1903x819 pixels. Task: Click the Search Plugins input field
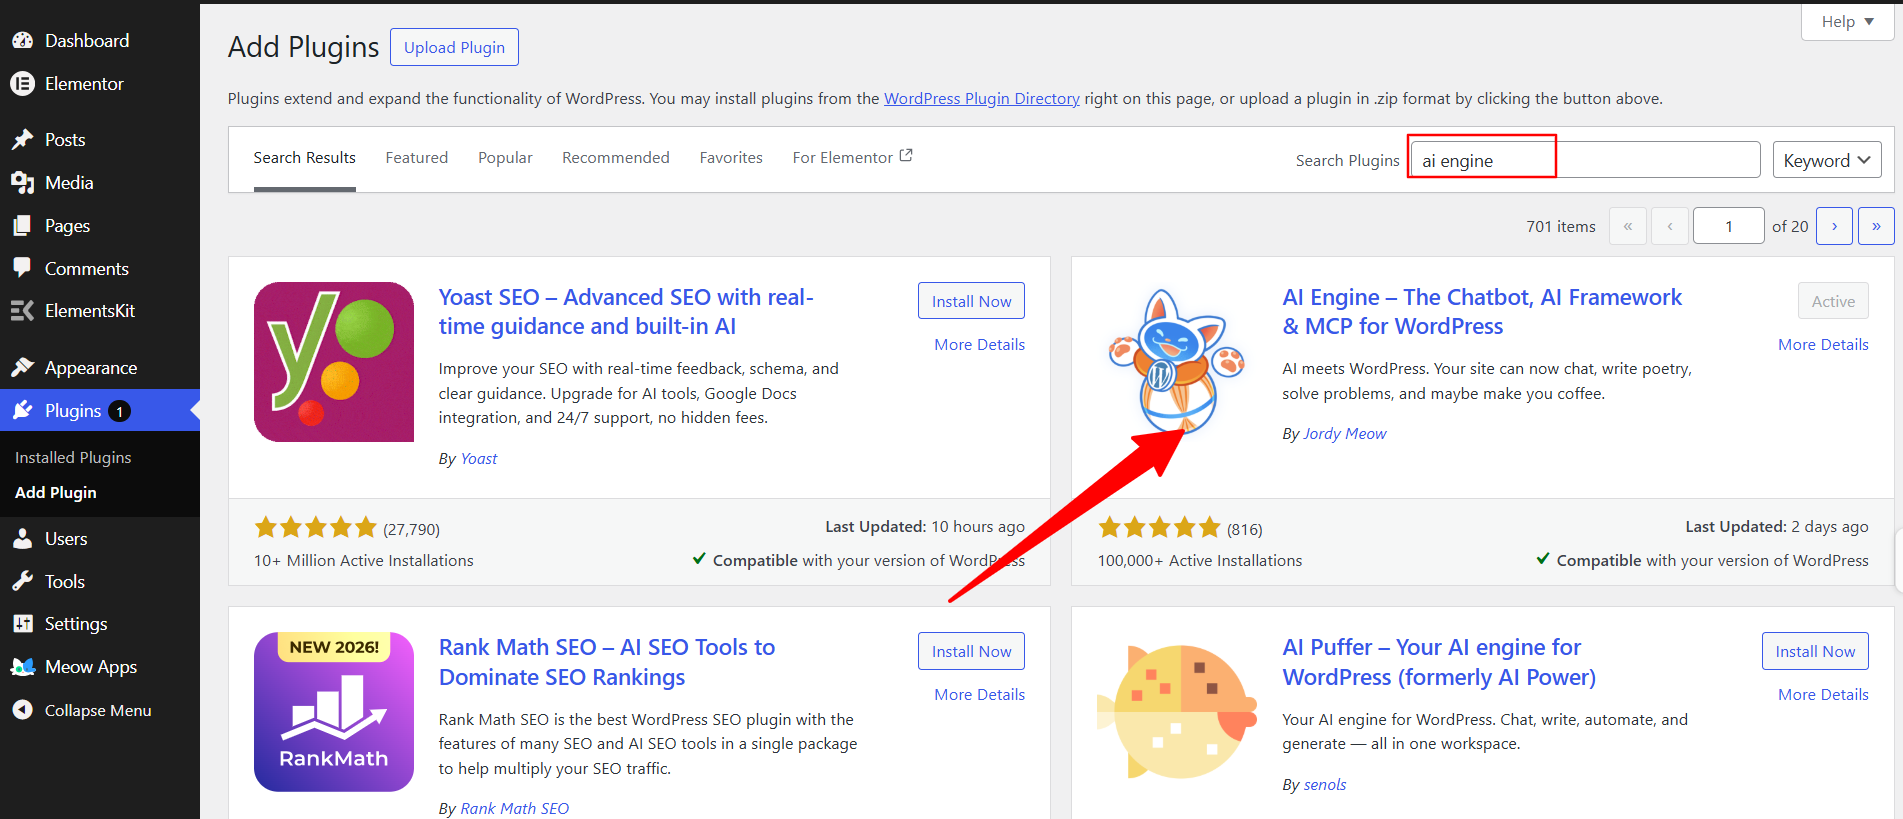pos(1585,160)
